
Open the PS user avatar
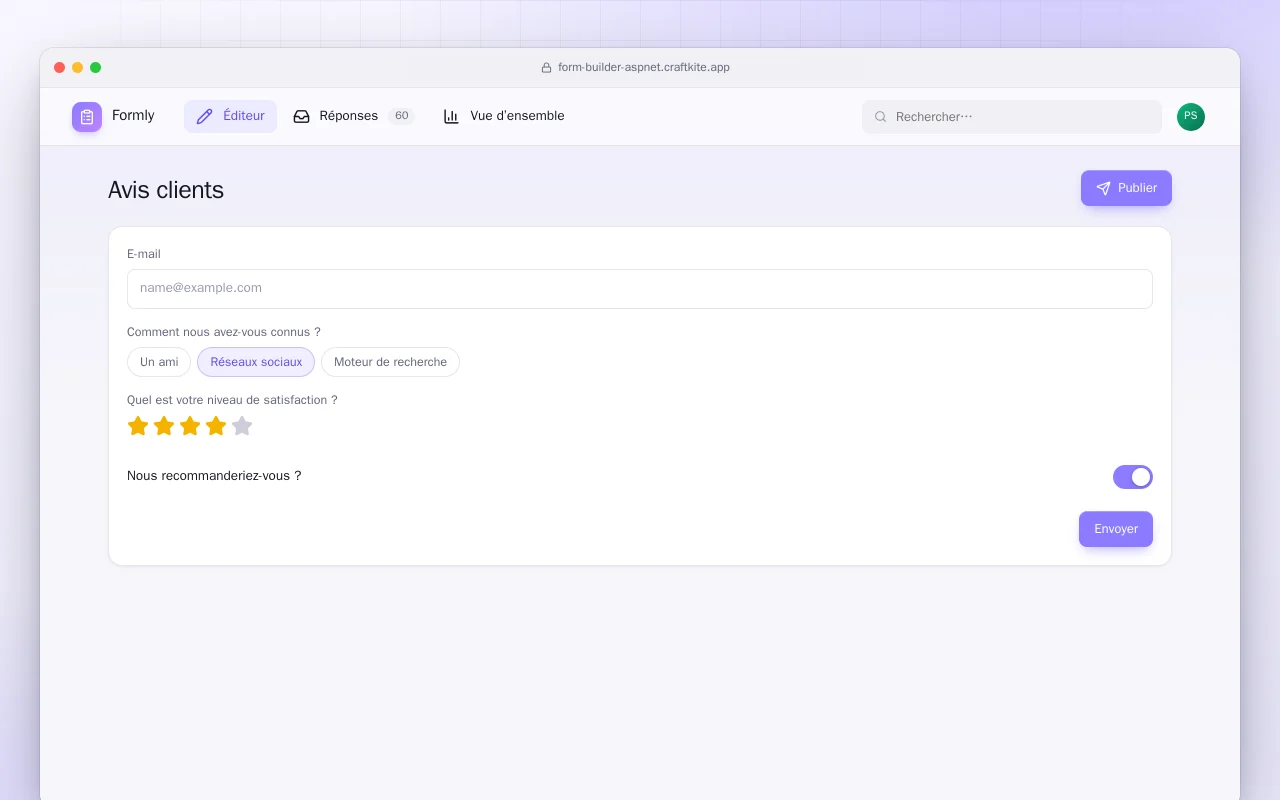pos(1191,117)
